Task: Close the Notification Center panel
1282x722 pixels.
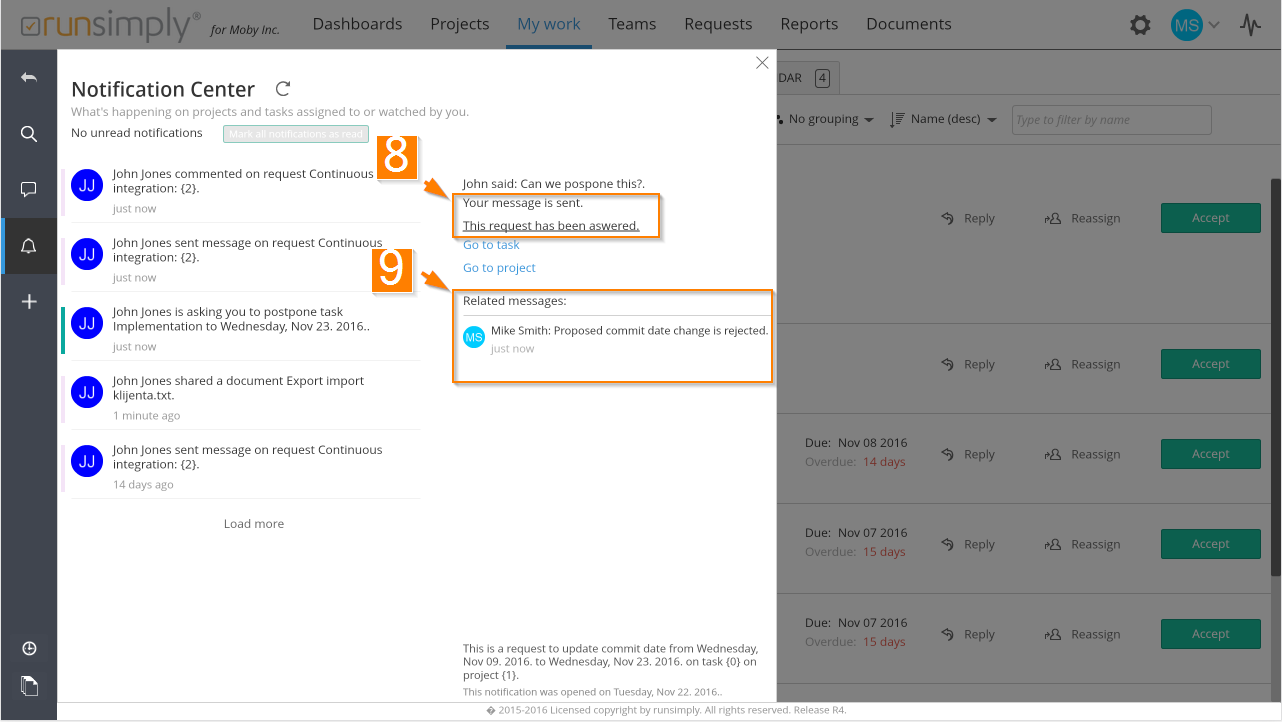Action: (762, 63)
